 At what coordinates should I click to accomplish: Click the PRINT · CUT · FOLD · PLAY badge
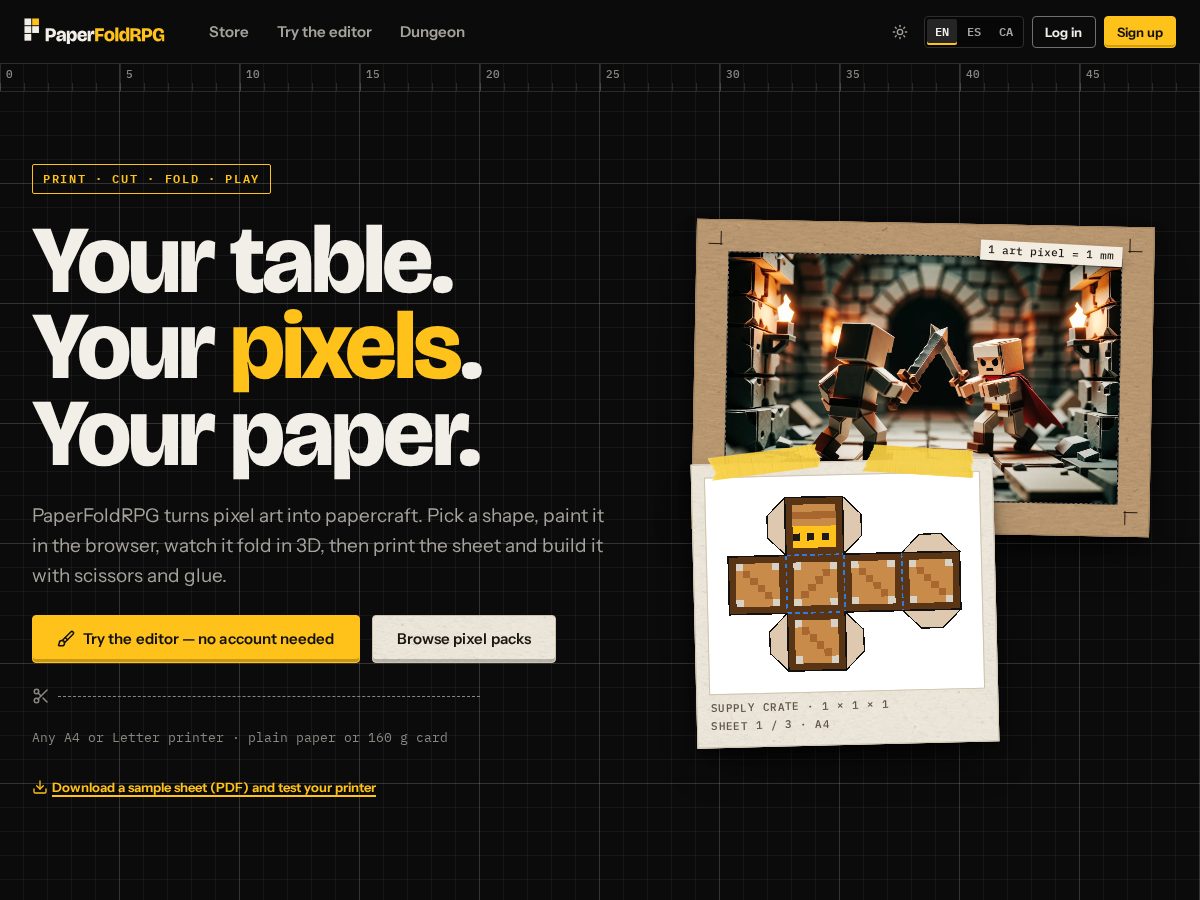(x=151, y=179)
